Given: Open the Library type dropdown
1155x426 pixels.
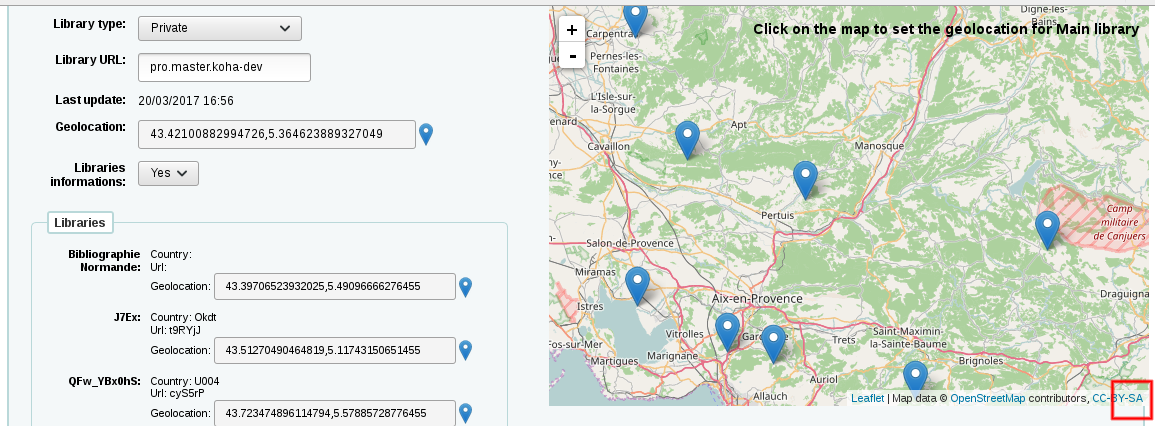Looking at the screenshot, I should pos(219,28).
